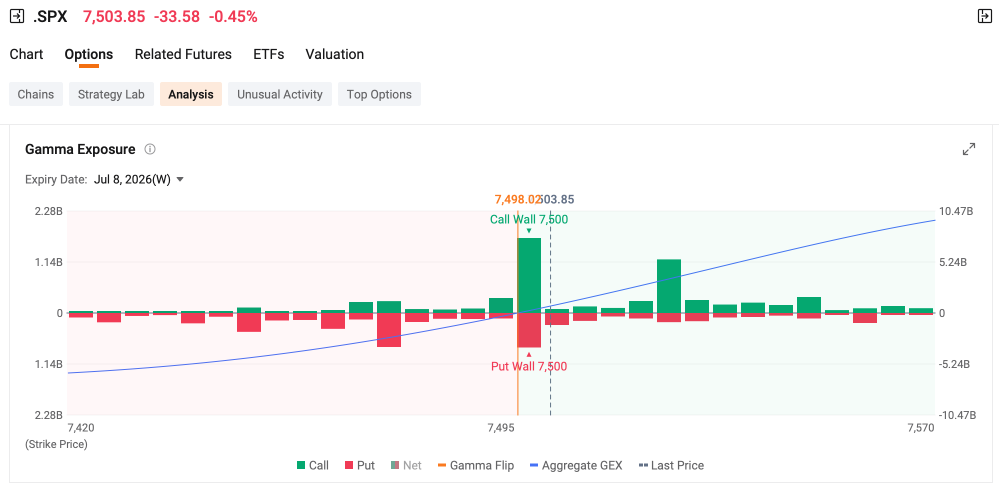
Task: Go to the ETFs tab
Action: 268,54
